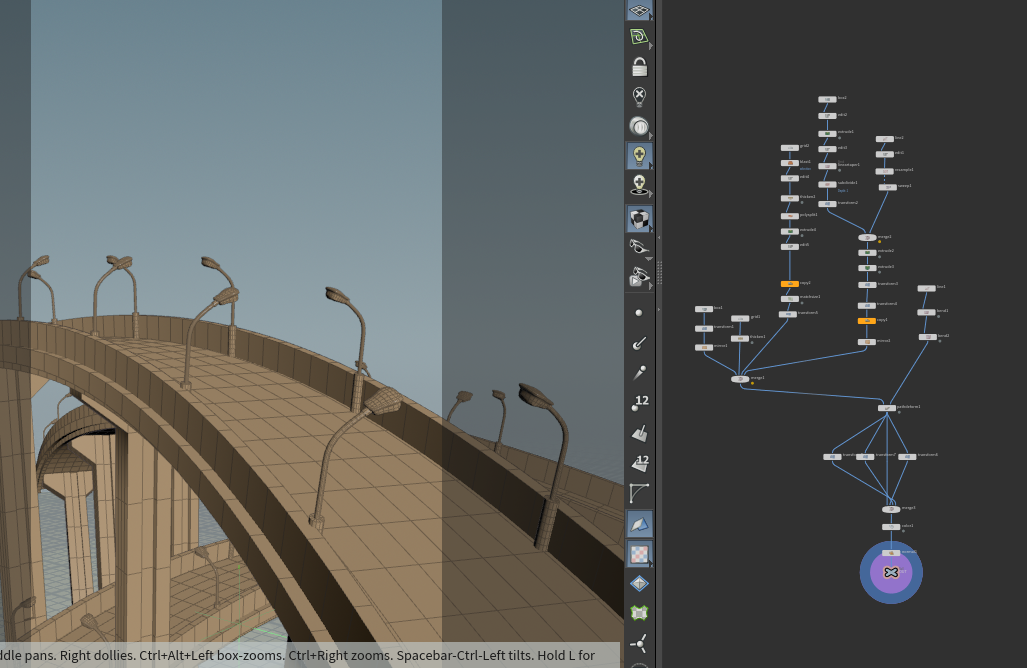This screenshot has width=1027, height=668.
Task: Toggle primitive numbers display icon
Action: point(639,463)
